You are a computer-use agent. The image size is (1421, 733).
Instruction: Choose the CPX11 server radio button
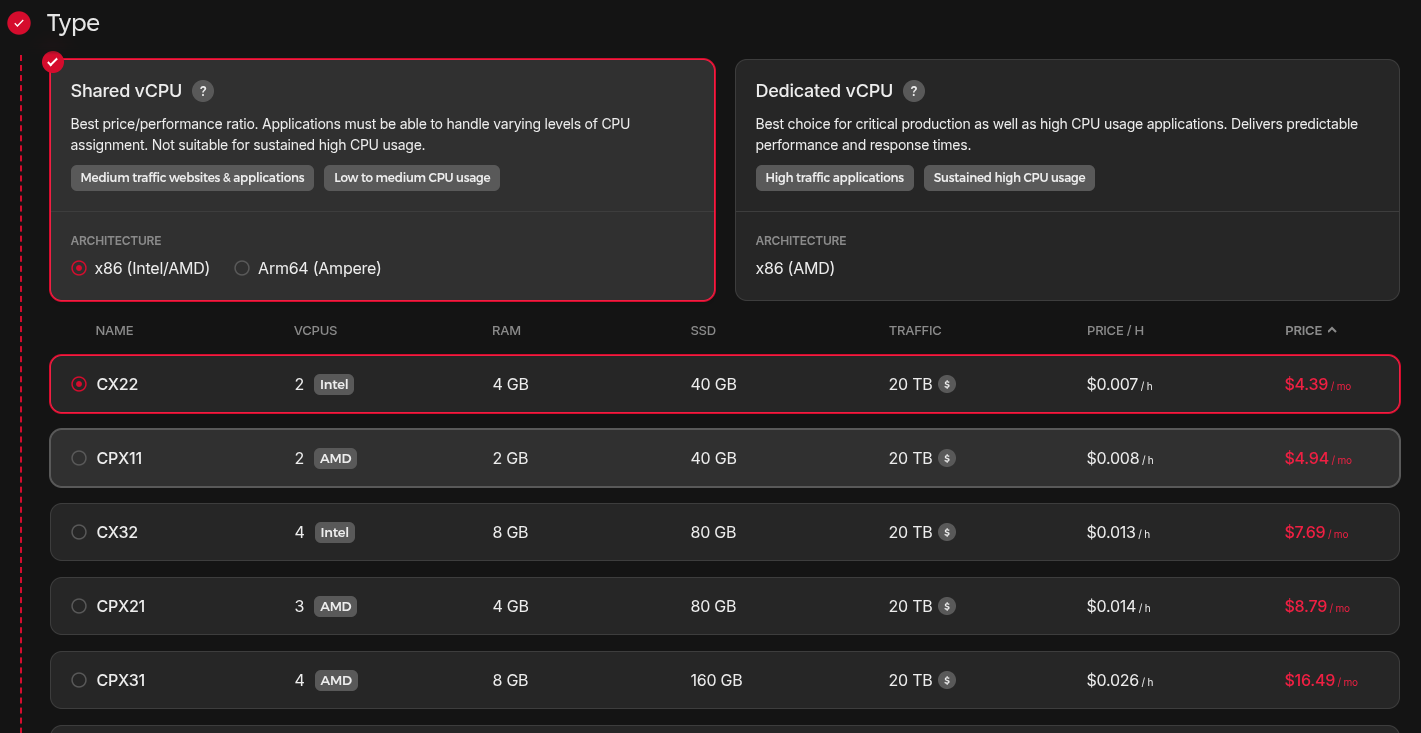(79, 458)
